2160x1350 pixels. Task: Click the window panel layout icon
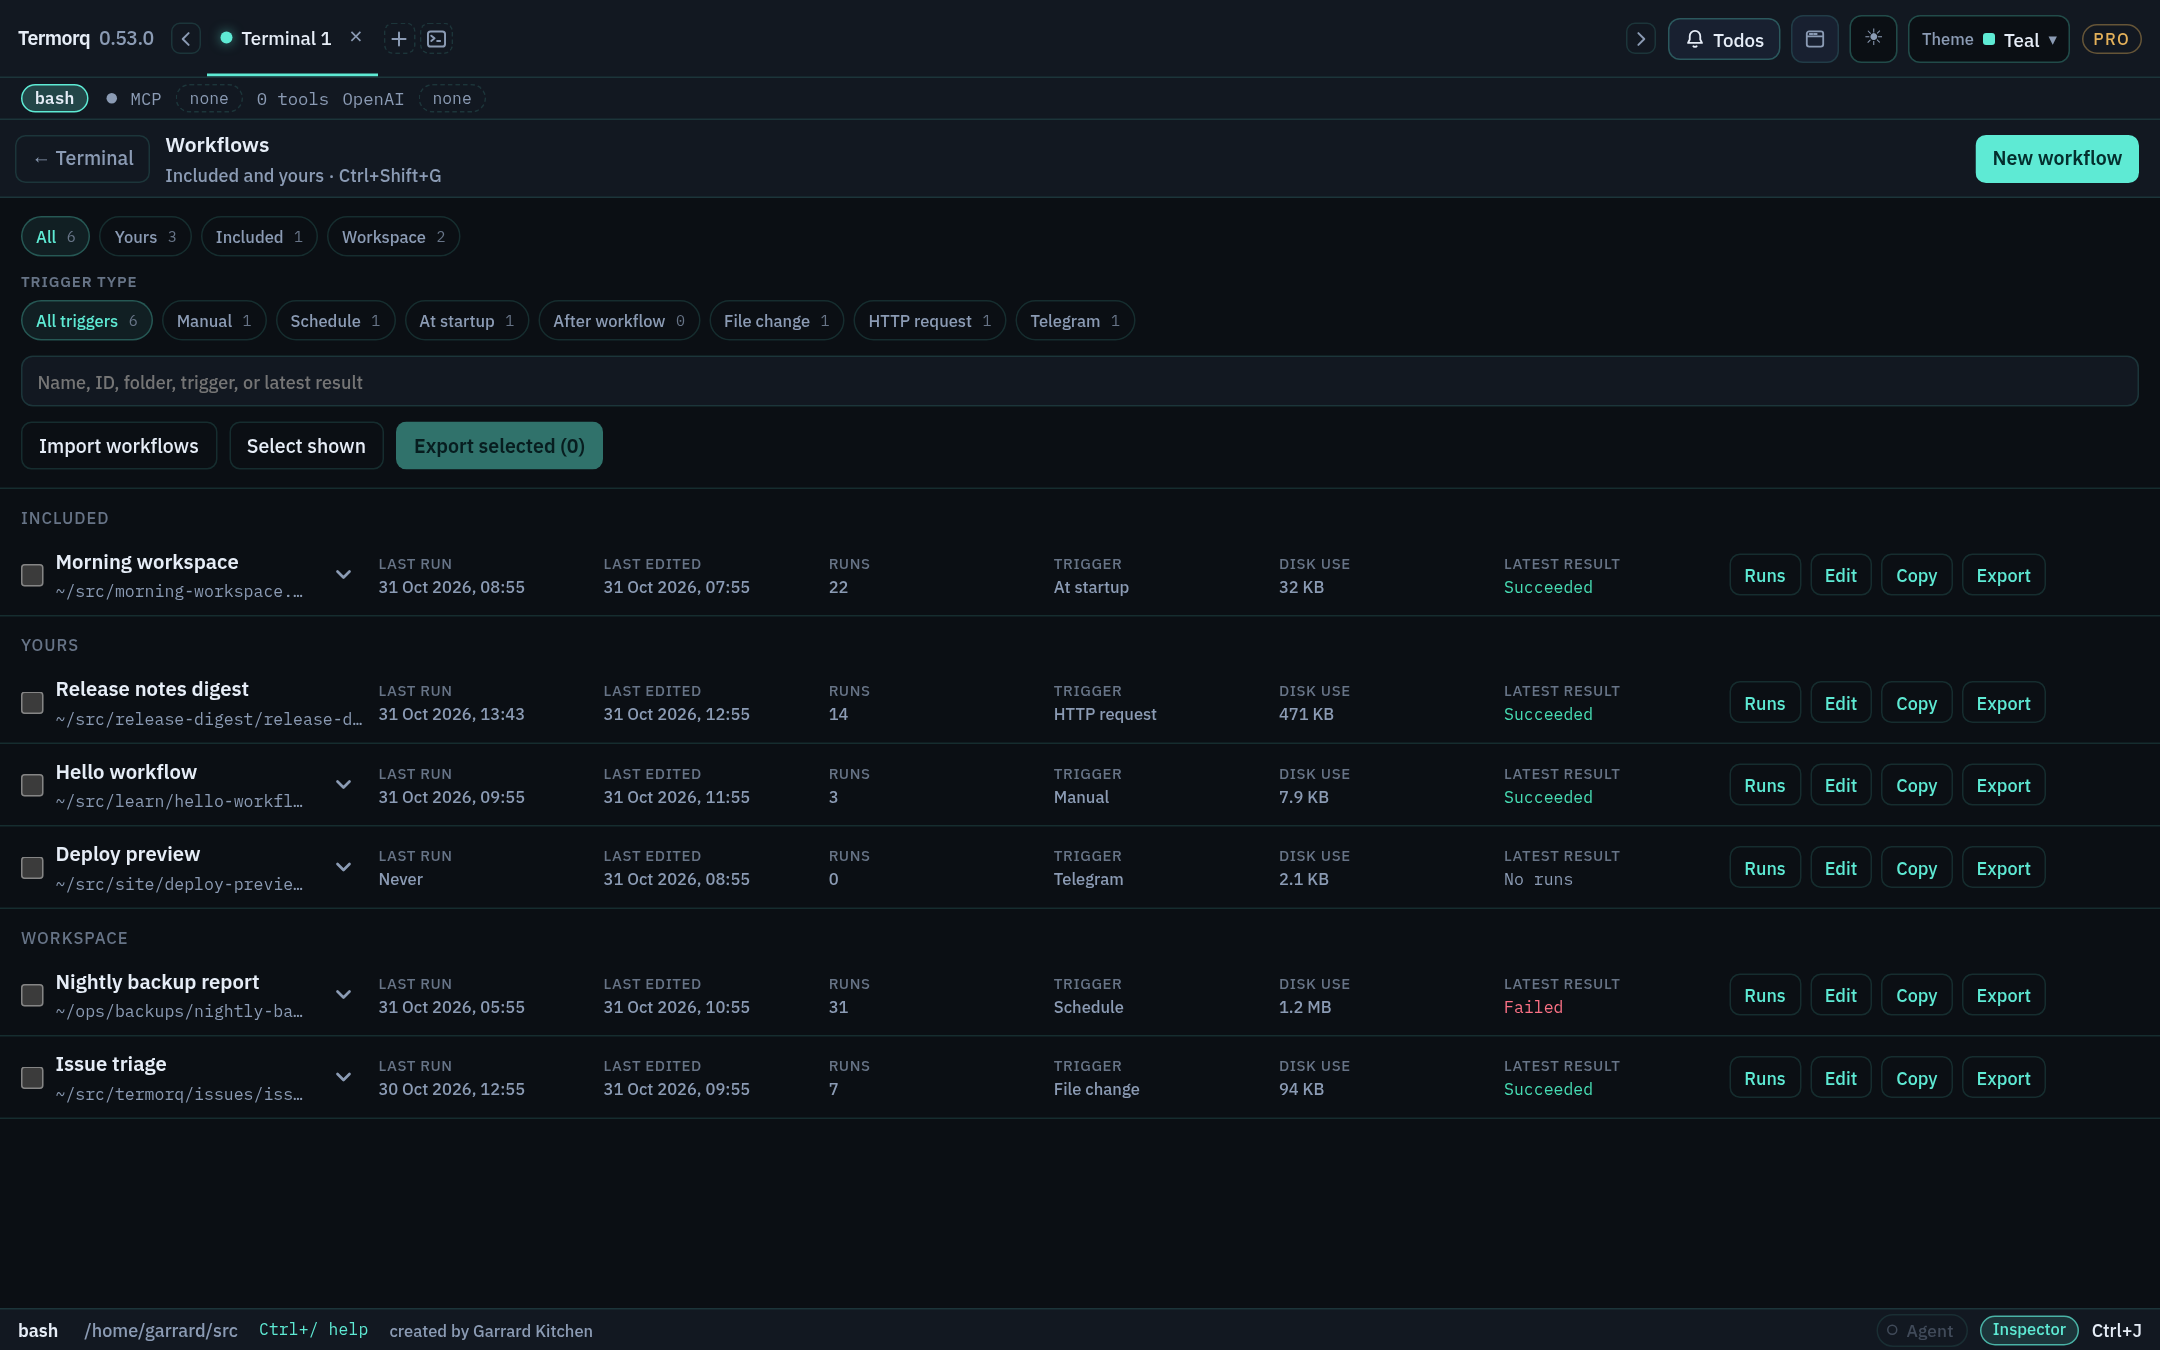pyautogui.click(x=1815, y=39)
